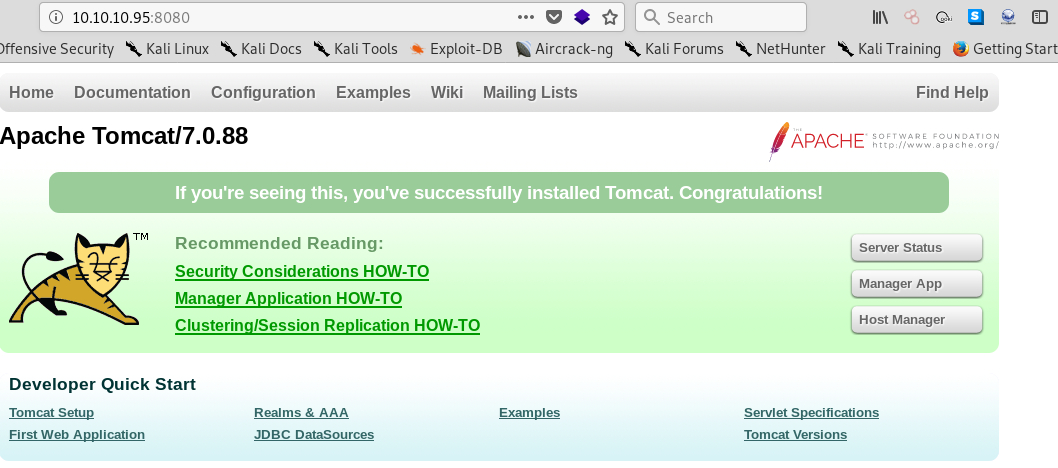Open the Kali Training bookmark
The width and height of the screenshot is (1058, 468).
point(889,49)
